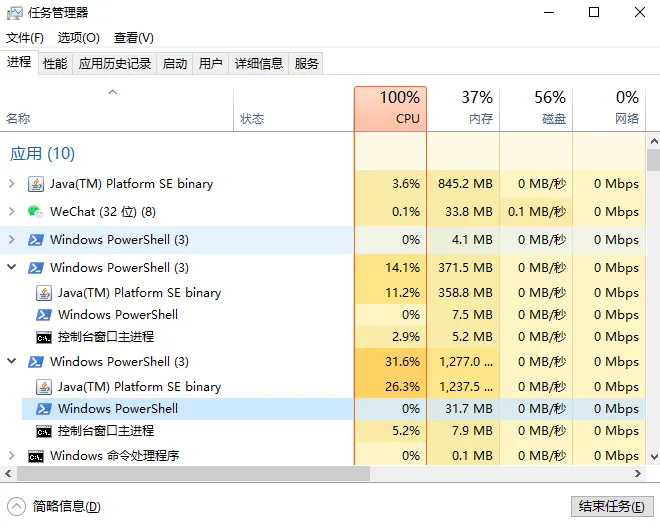Click the 简略信息 circled up-arrow icon
Viewport: 660px width, 530px height.
pyautogui.click(x=17, y=506)
